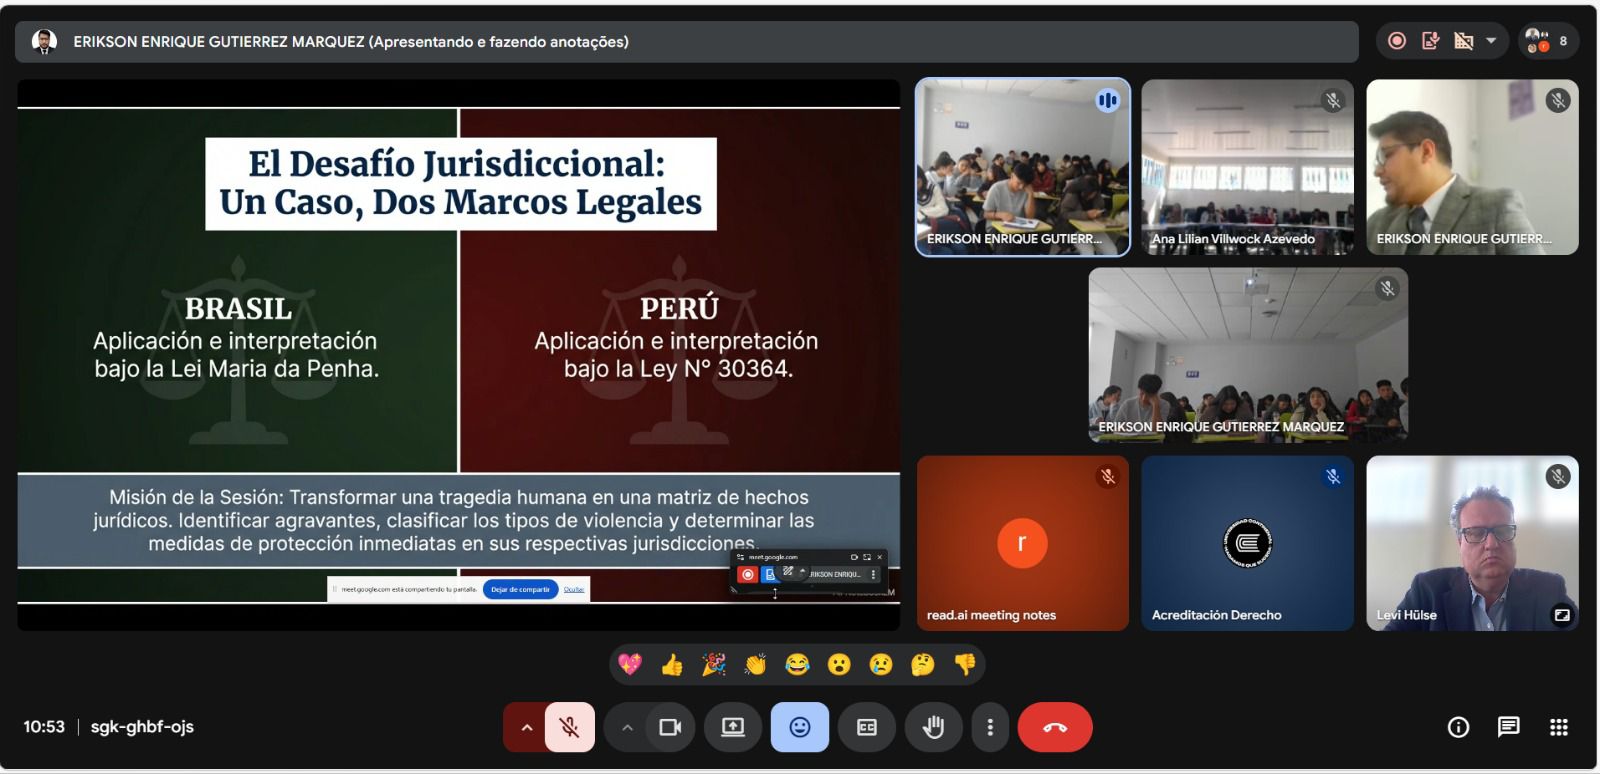
Task: Click the red leave call button
Action: pos(1054,727)
